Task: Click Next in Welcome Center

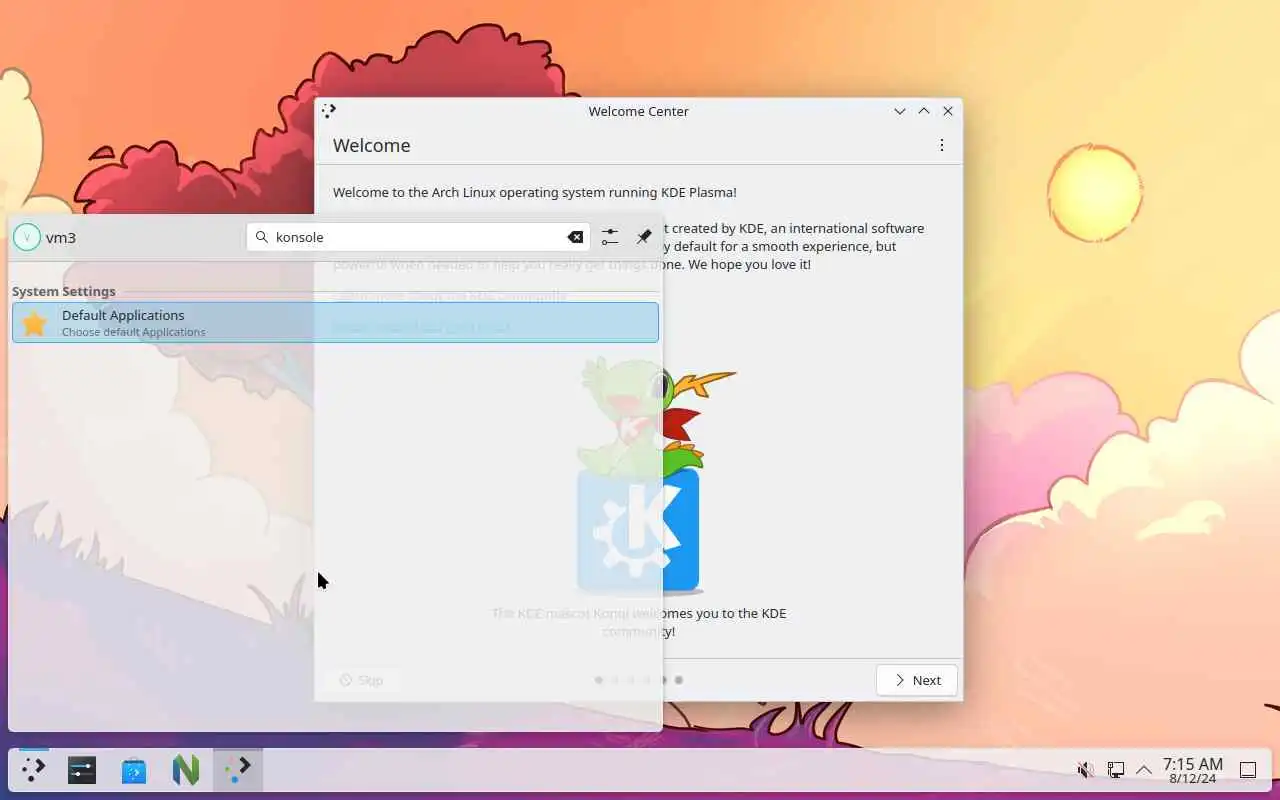Action: 917,680
